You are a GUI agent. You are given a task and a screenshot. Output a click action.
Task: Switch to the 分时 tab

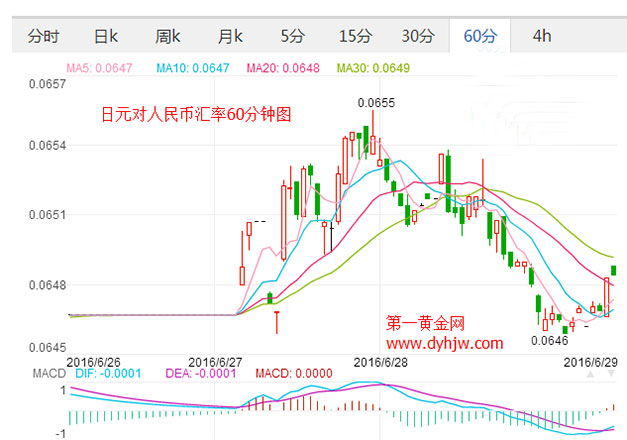43,36
